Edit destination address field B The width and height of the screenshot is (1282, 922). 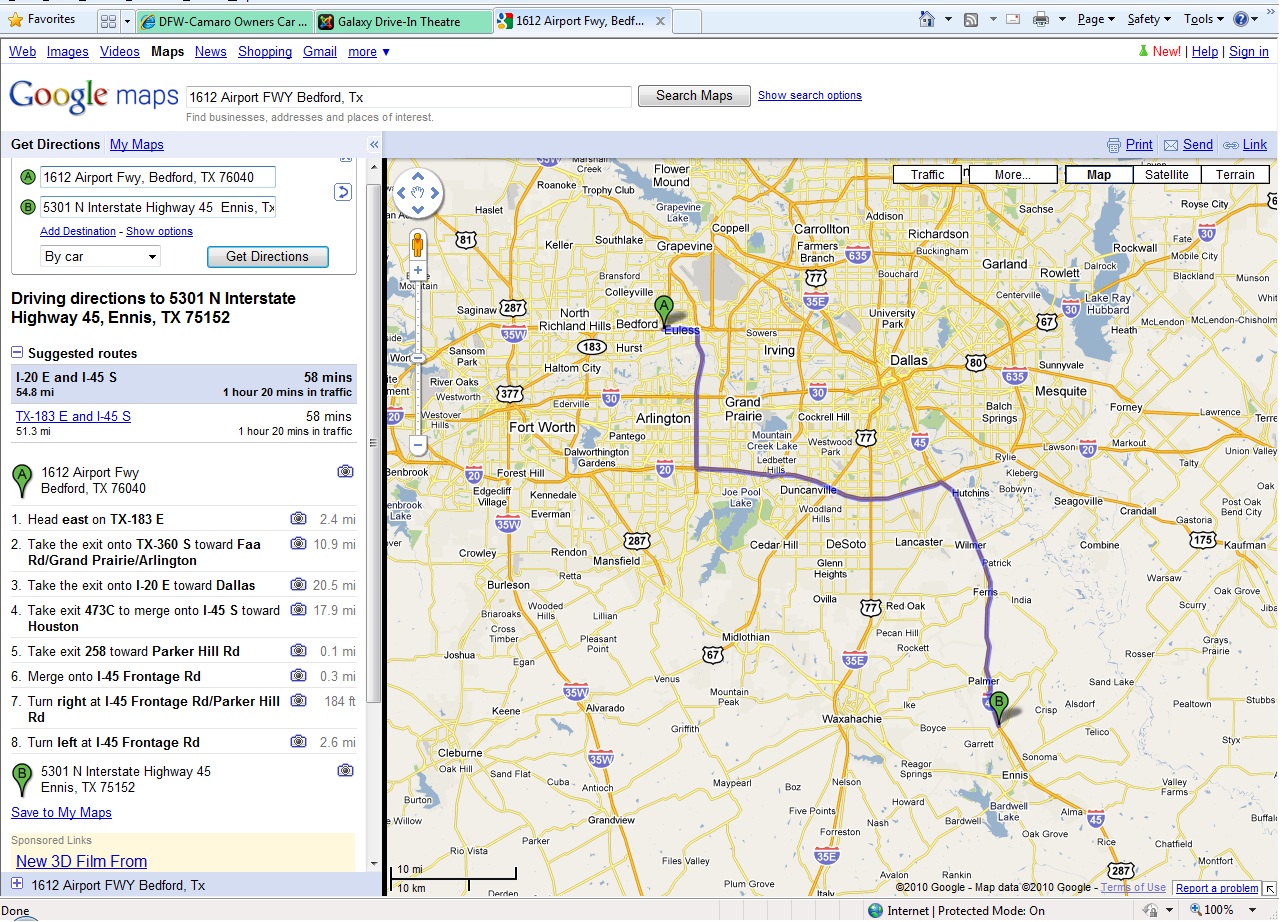pyautogui.click(x=157, y=207)
